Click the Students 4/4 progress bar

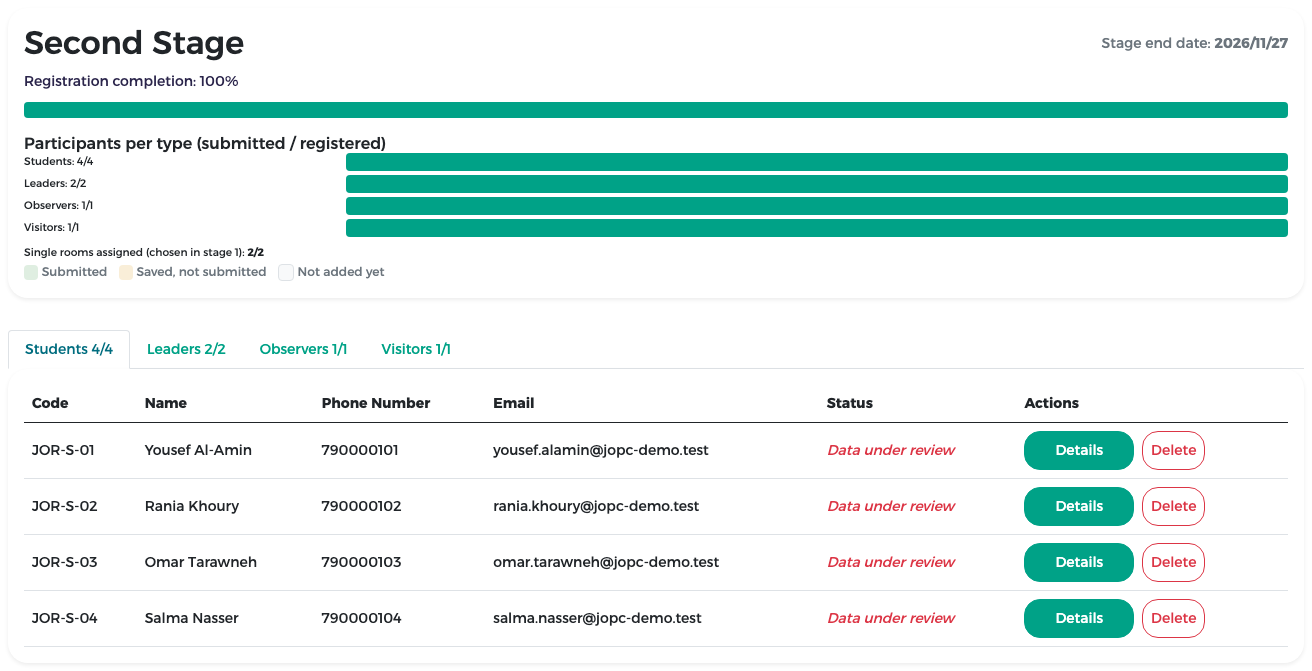coord(817,162)
